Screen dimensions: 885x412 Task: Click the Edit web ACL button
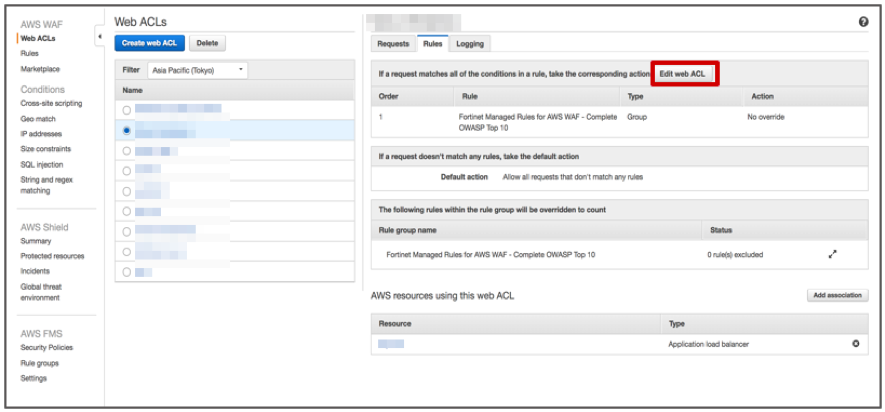pyautogui.click(x=684, y=74)
